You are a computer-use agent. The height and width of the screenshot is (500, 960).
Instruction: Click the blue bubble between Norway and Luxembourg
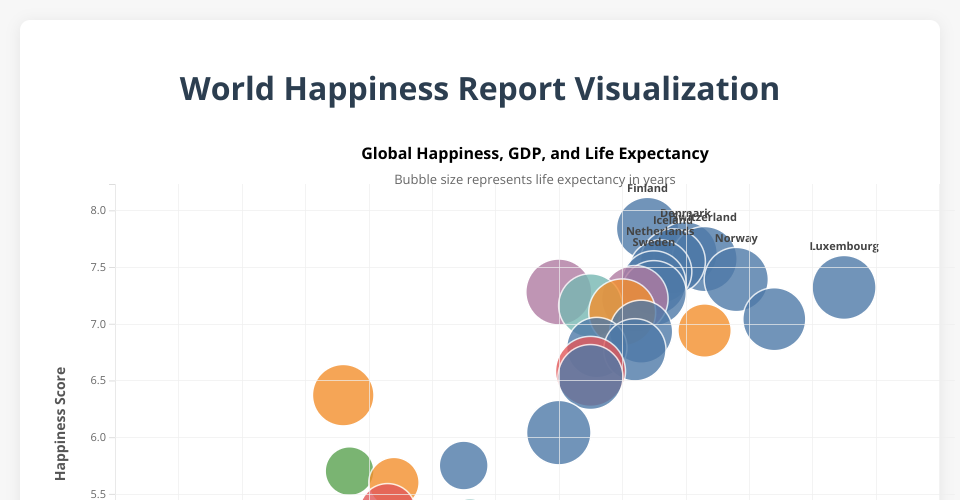775,319
